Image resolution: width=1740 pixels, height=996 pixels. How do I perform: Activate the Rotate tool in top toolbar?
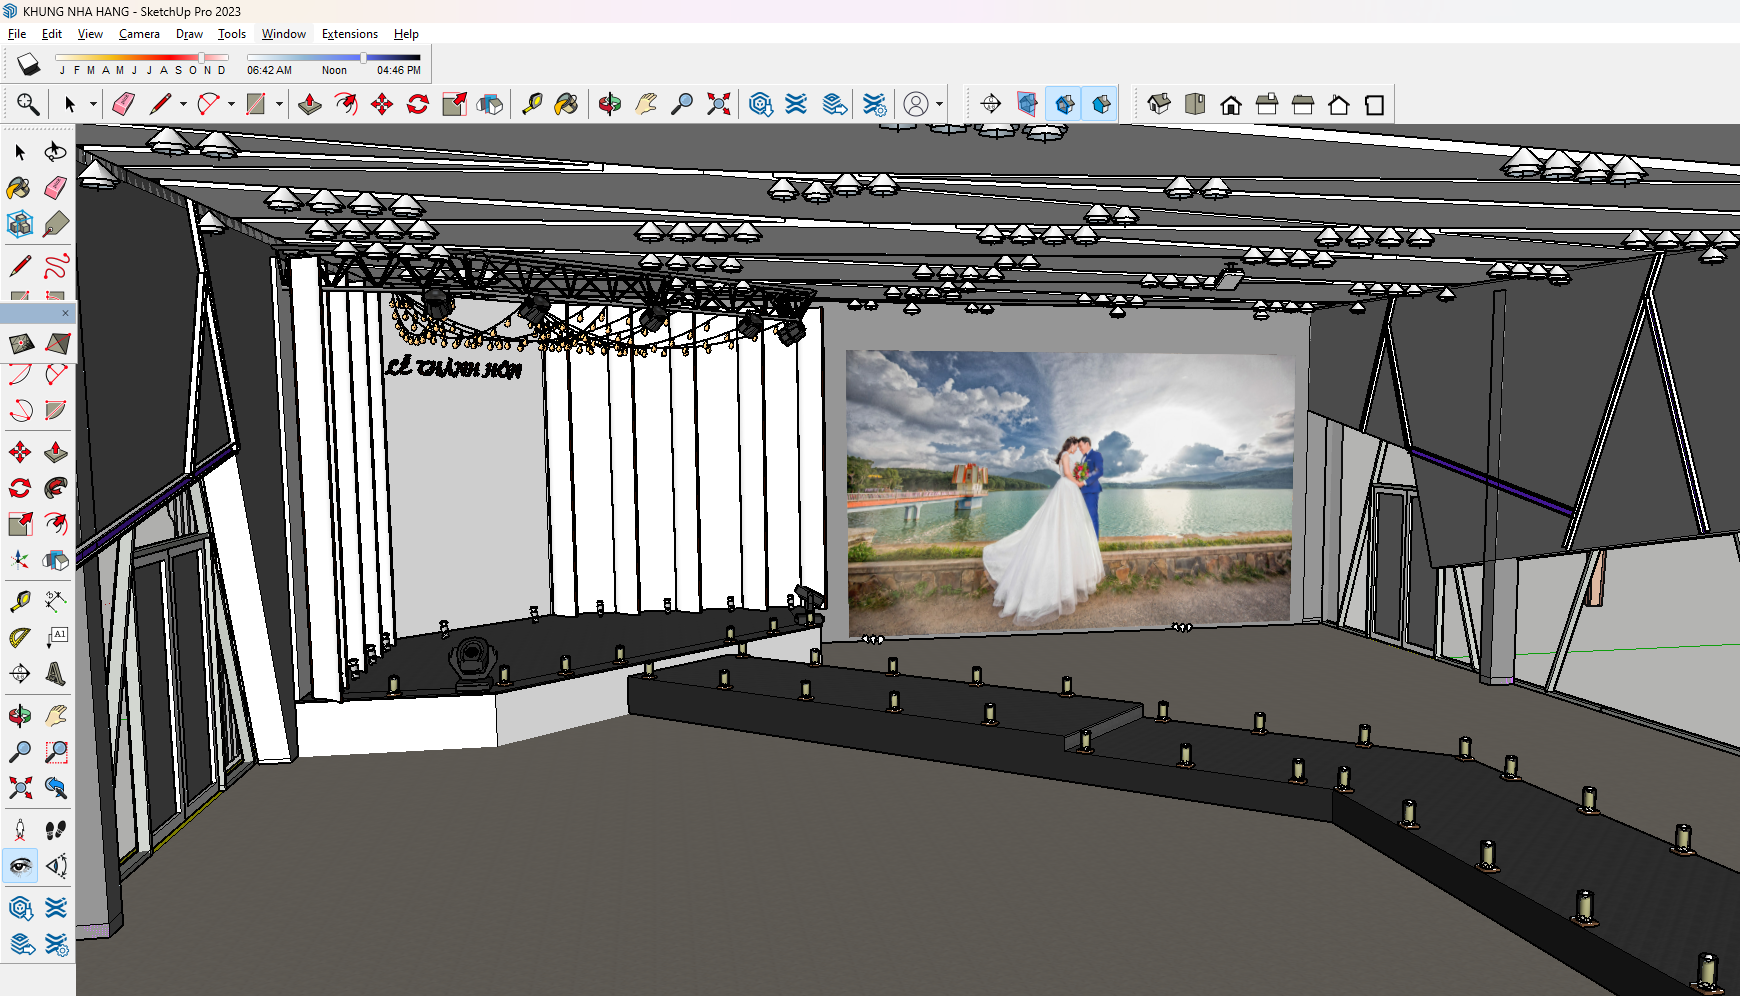point(418,104)
